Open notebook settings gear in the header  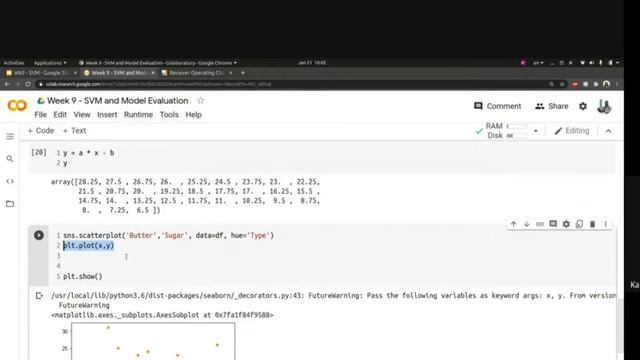583,106
